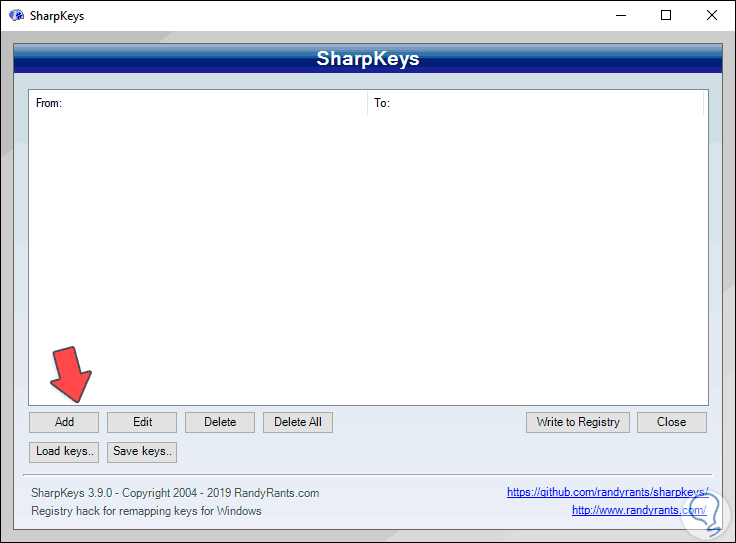The width and height of the screenshot is (736, 543).
Task: Click Write to Registry
Action: [578, 422]
